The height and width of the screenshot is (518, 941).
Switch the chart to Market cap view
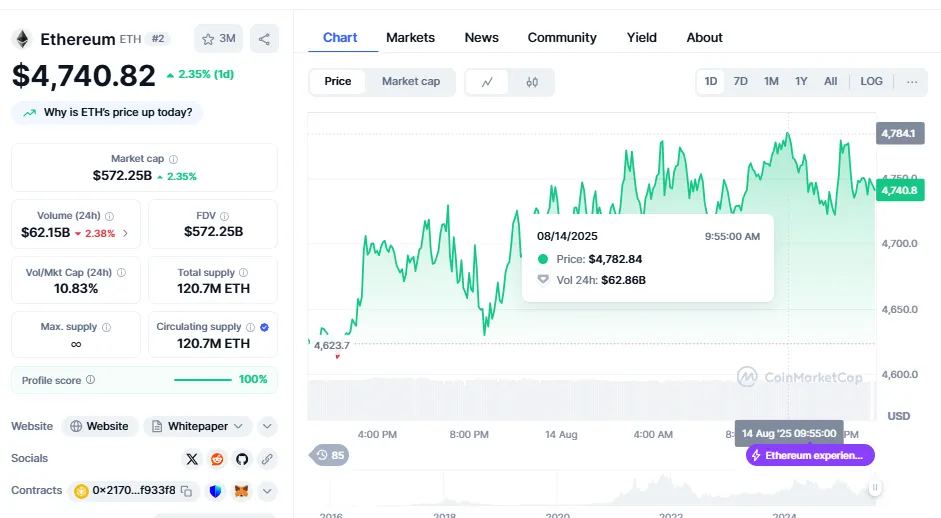tap(410, 81)
